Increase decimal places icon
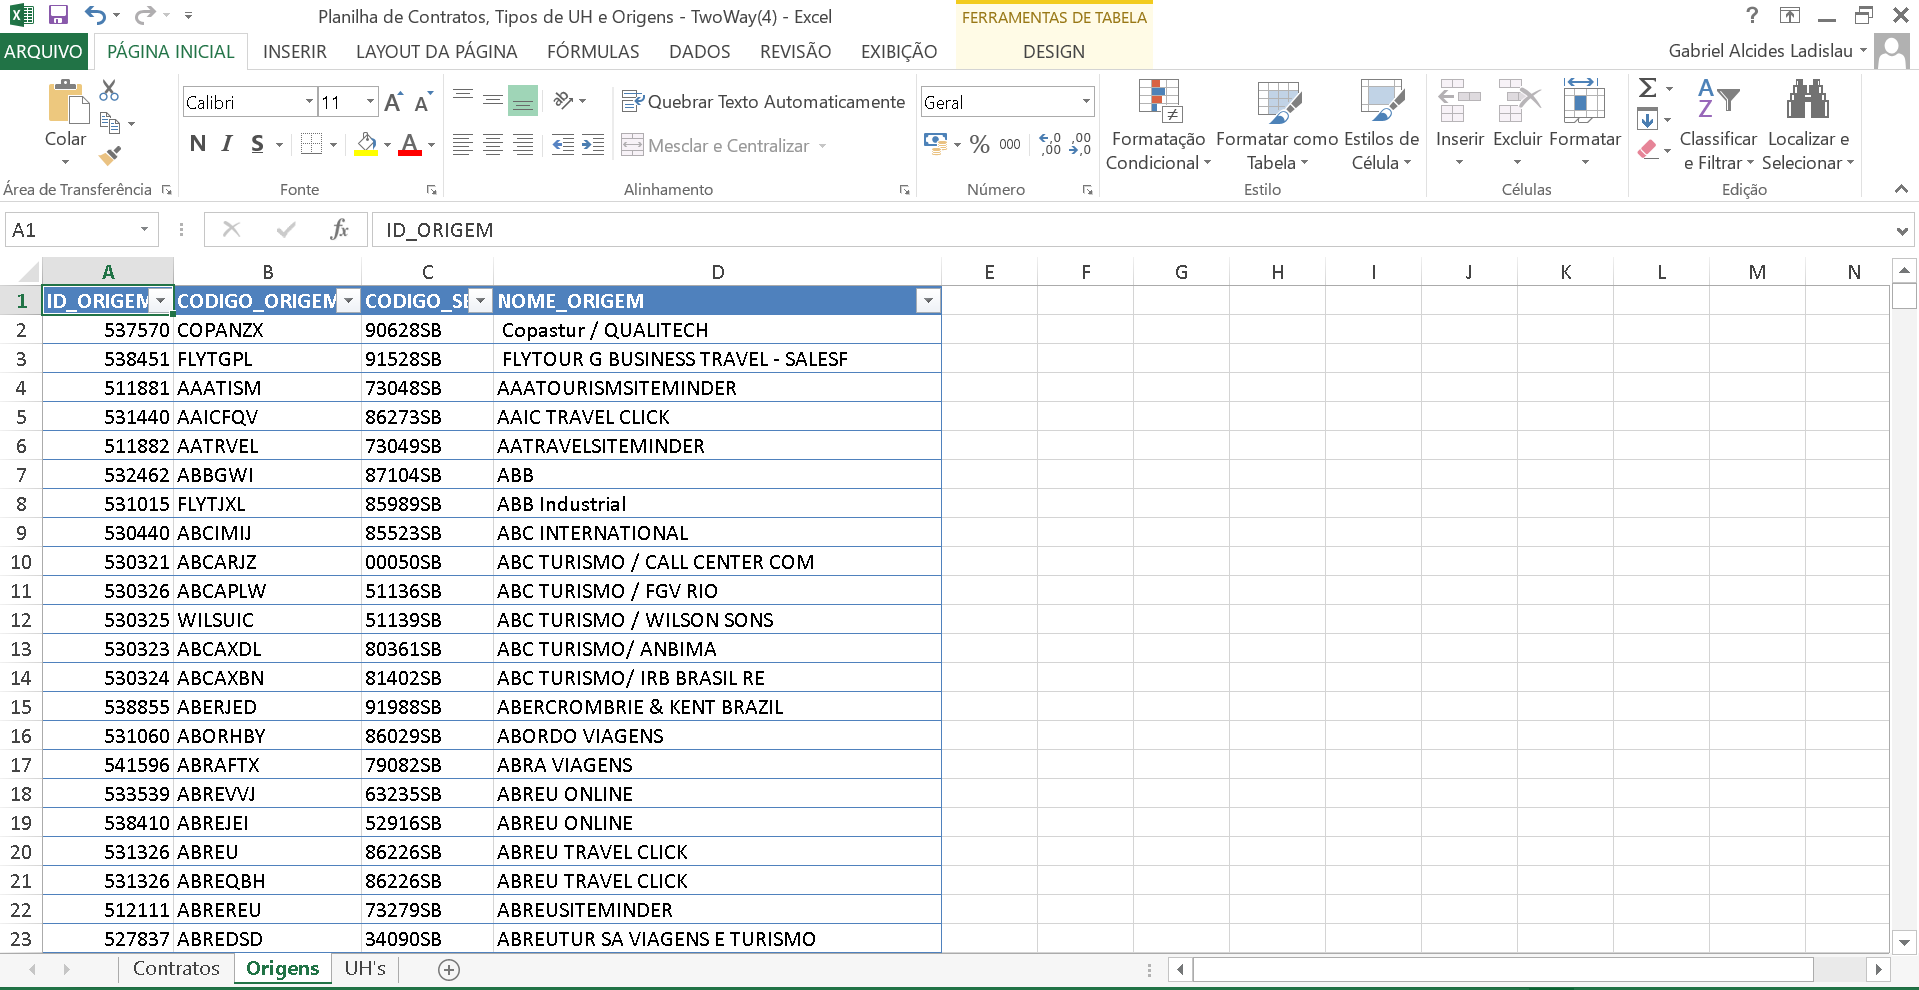This screenshot has width=1919, height=990. 1050,145
